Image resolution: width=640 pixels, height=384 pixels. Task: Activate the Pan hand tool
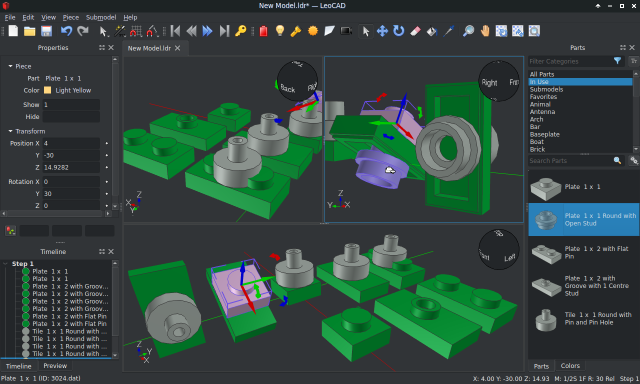(485, 31)
